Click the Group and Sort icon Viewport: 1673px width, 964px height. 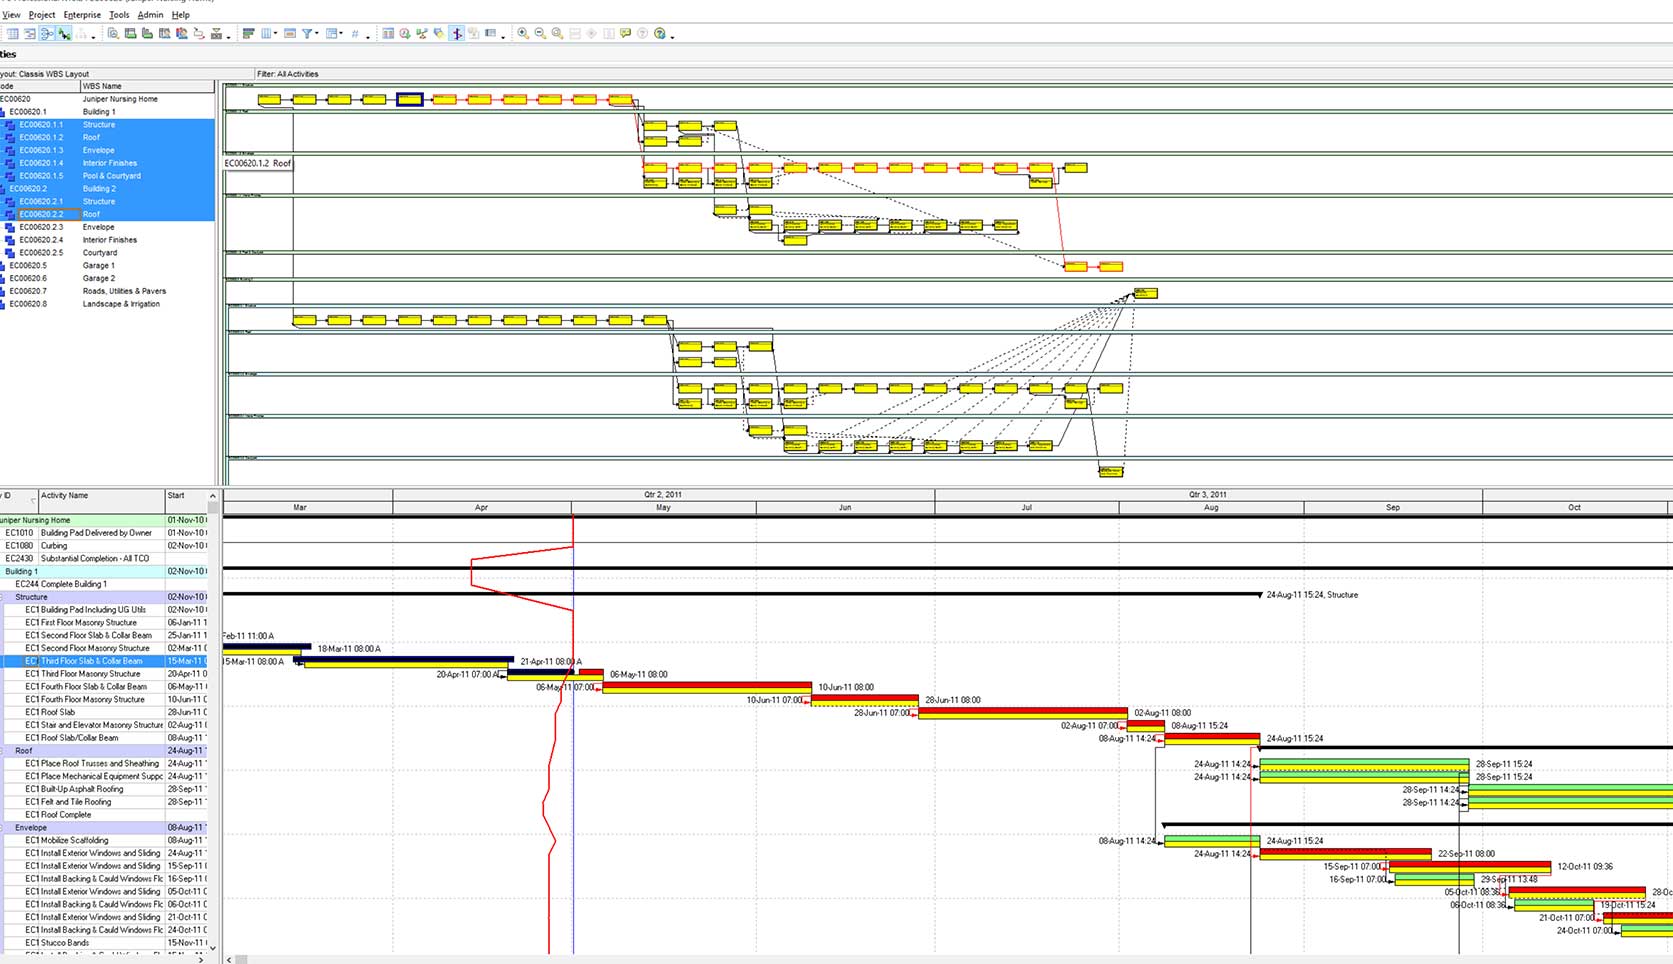click(x=331, y=33)
